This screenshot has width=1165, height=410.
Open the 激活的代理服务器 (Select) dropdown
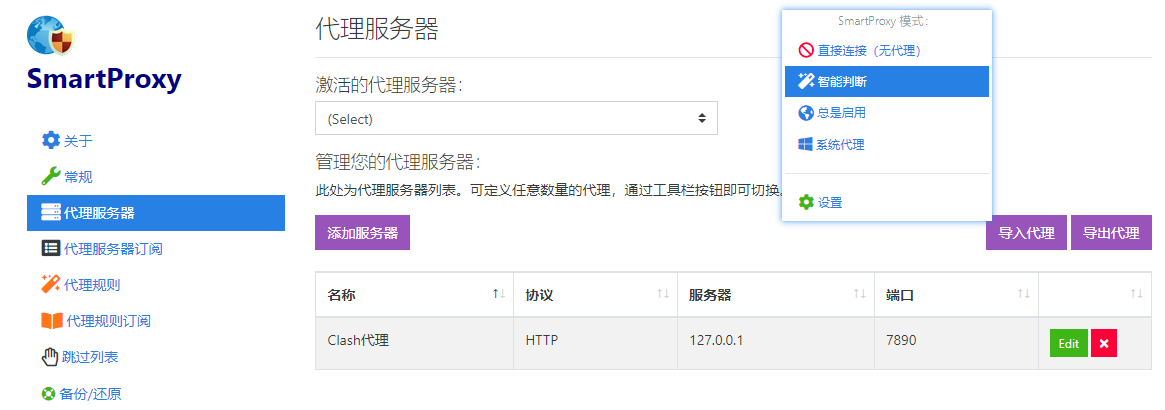coord(516,118)
